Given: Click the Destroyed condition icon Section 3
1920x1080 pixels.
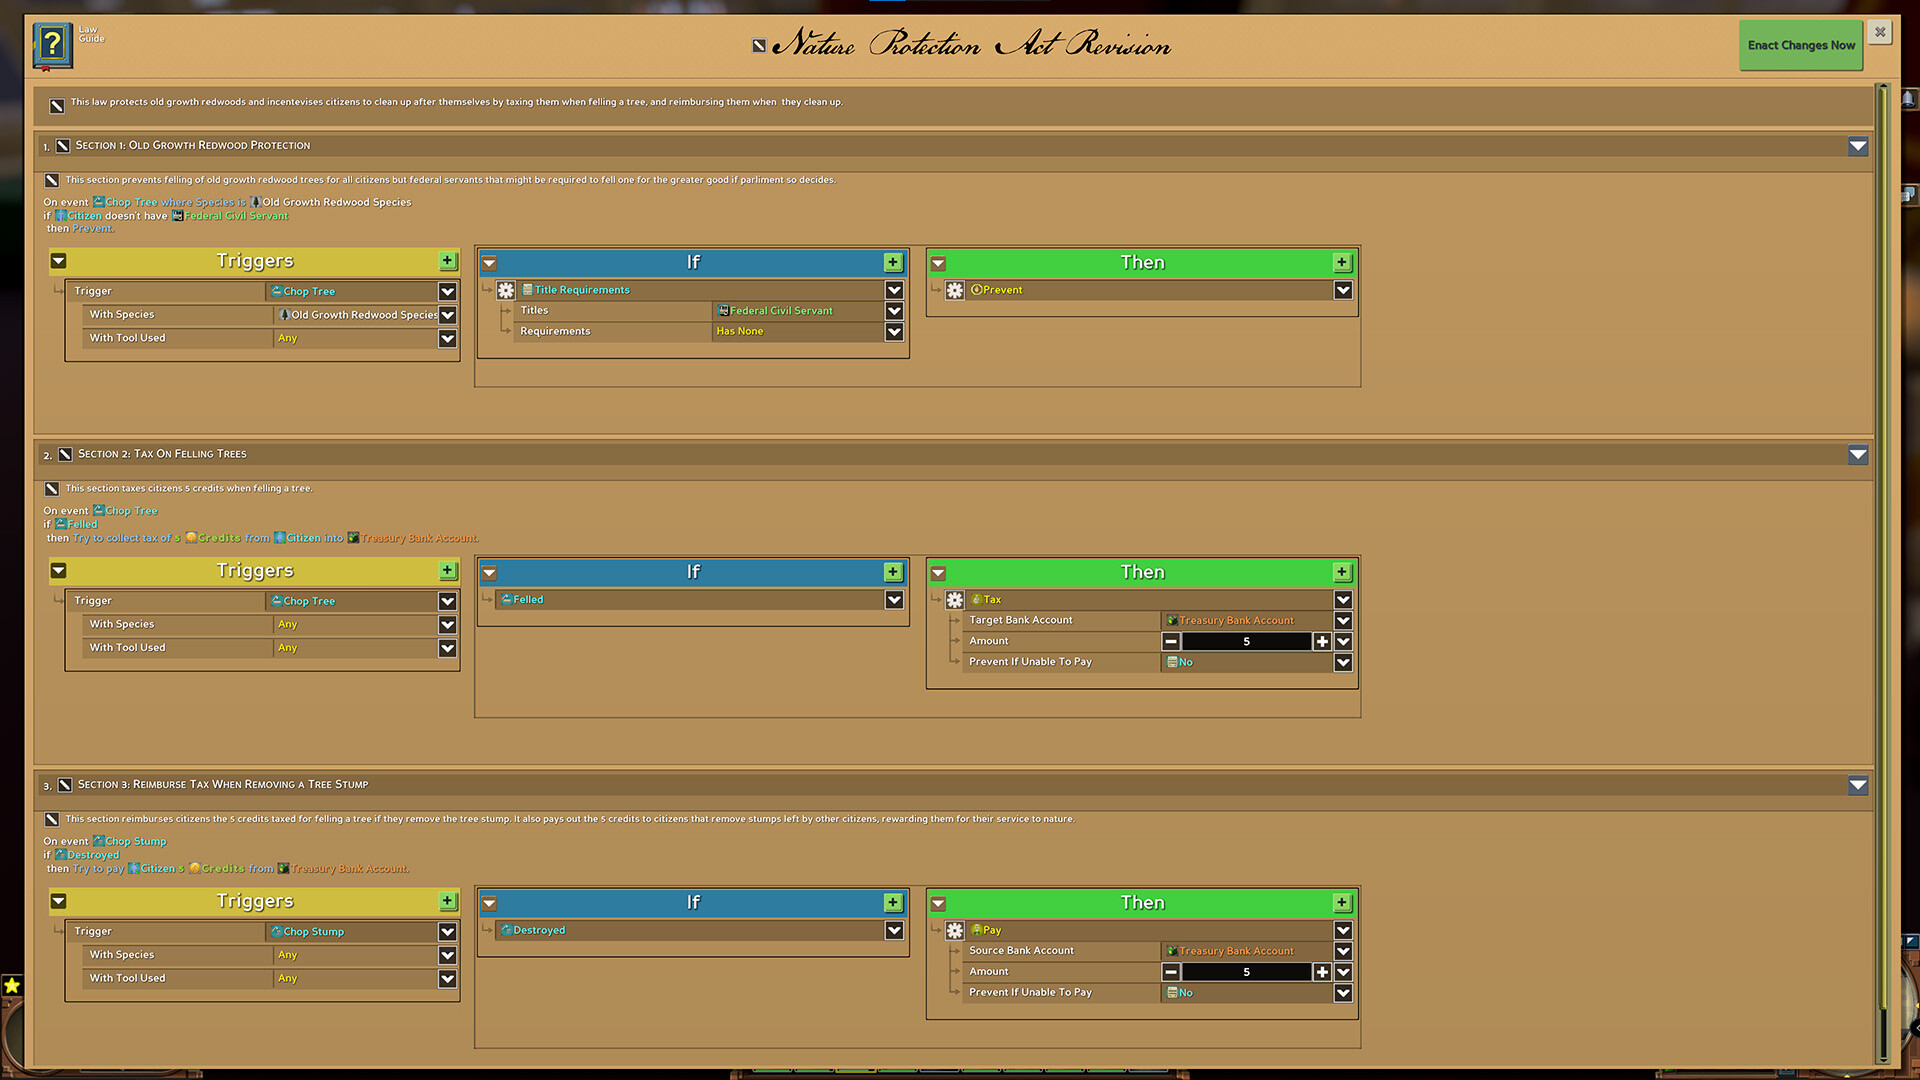Looking at the screenshot, I should pos(506,930).
